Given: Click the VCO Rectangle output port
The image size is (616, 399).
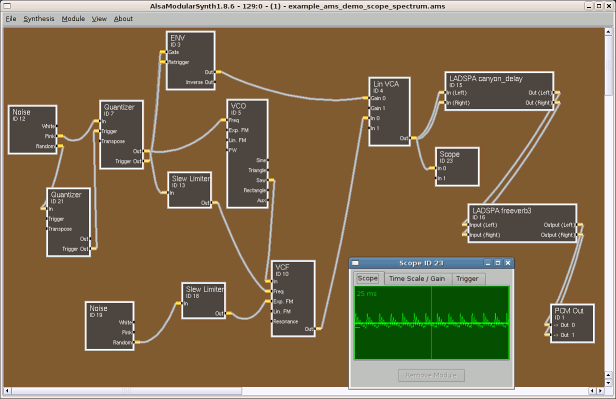Looking at the screenshot, I should point(267,190).
